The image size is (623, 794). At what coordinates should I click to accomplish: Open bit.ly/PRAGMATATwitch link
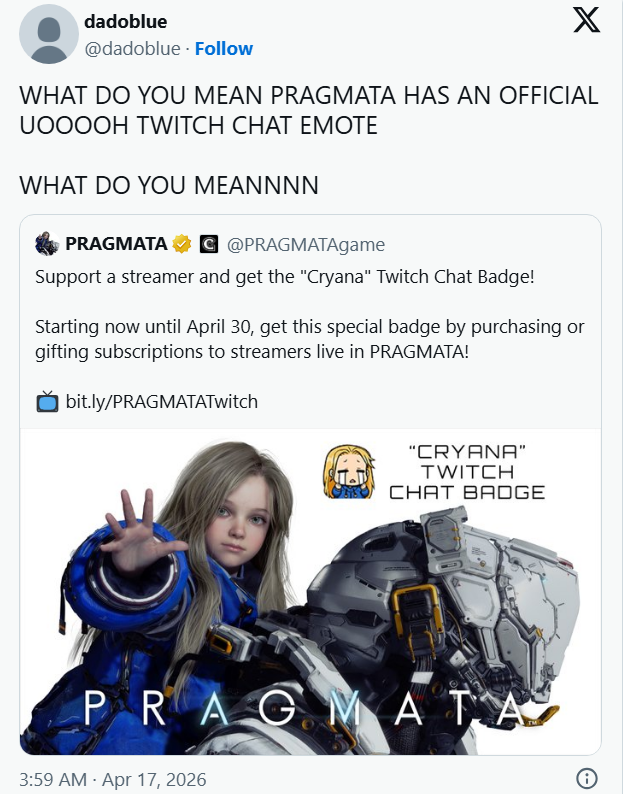162,402
